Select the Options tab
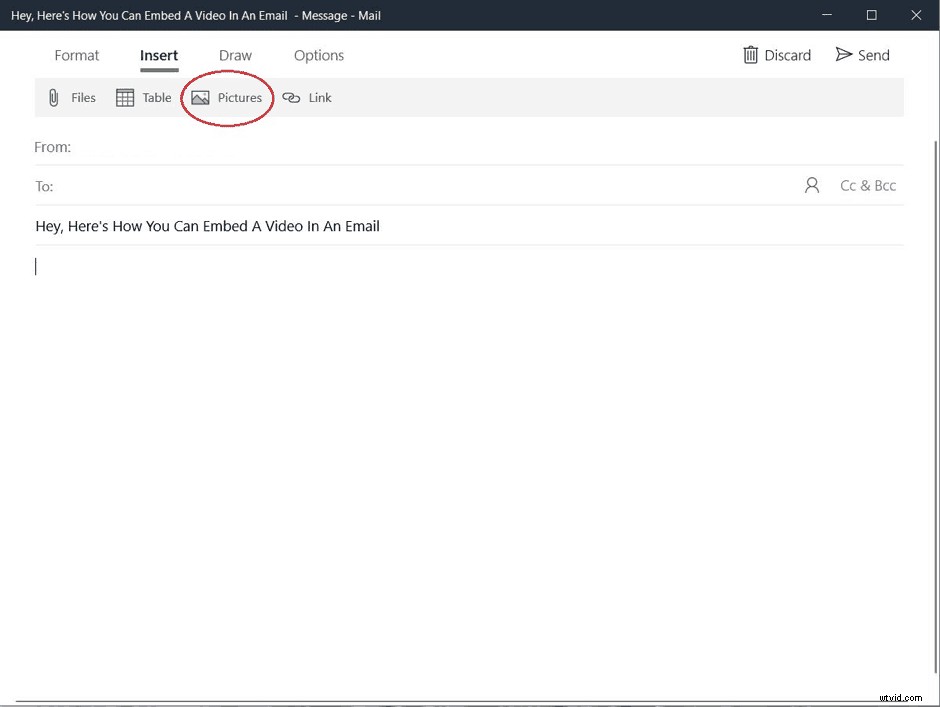The height and width of the screenshot is (707, 940). pyautogui.click(x=318, y=55)
